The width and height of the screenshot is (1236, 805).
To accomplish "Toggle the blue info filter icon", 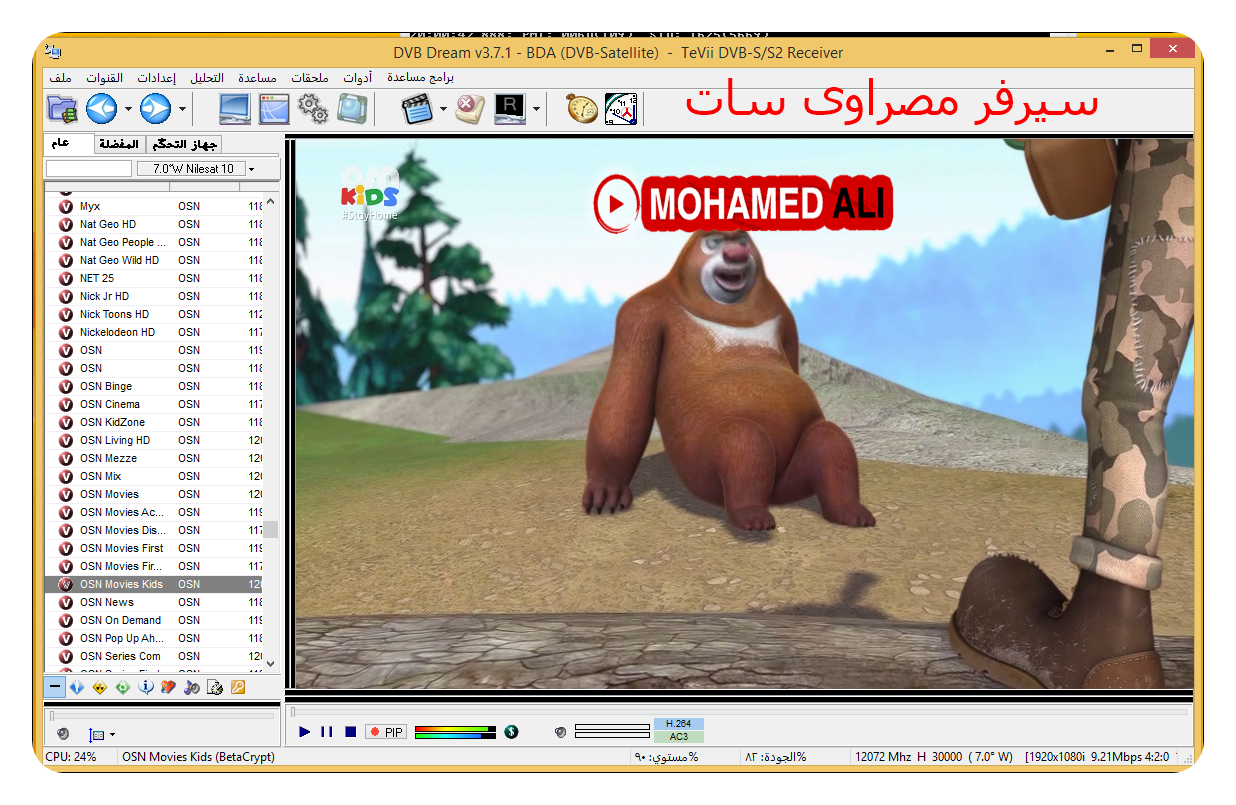I will click(x=146, y=687).
